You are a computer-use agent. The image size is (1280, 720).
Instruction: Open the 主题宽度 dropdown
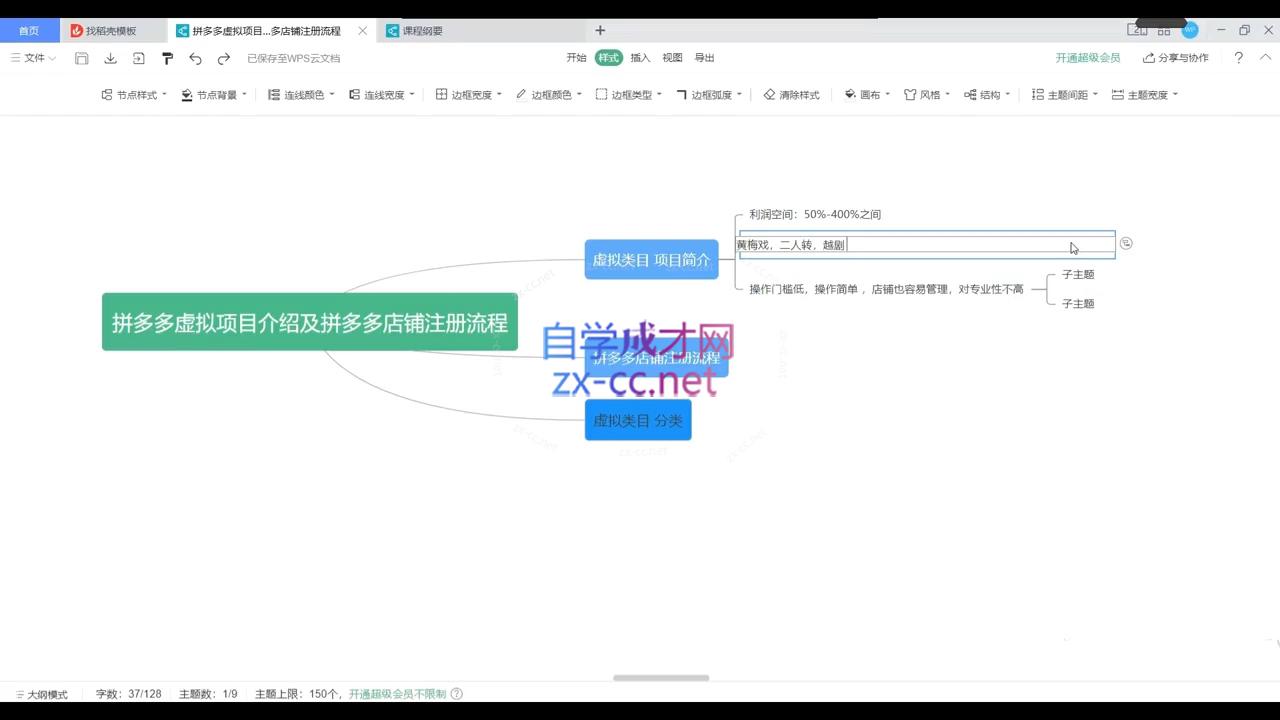click(x=1145, y=95)
